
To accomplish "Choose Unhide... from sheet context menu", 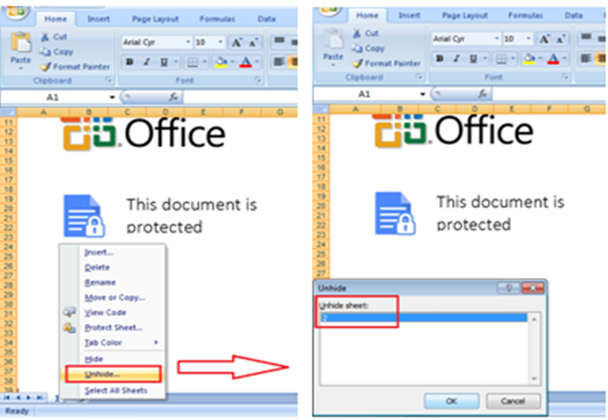I will tap(112, 374).
